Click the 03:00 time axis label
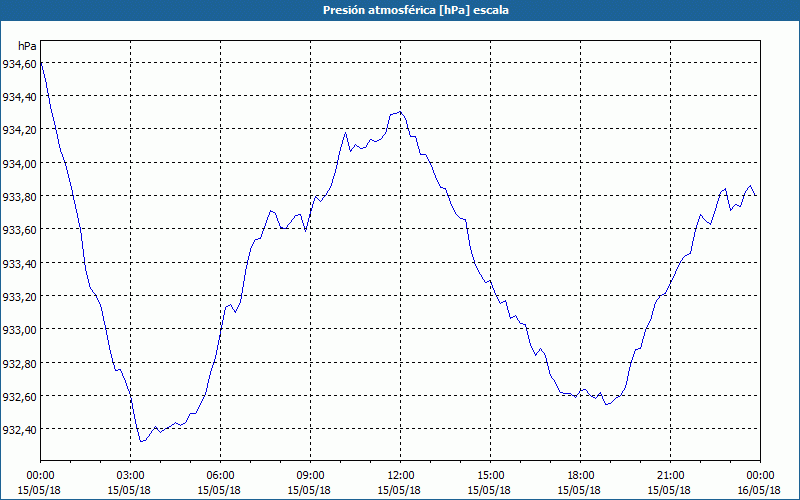Screen dimensions: 800x500 [x=131, y=476]
